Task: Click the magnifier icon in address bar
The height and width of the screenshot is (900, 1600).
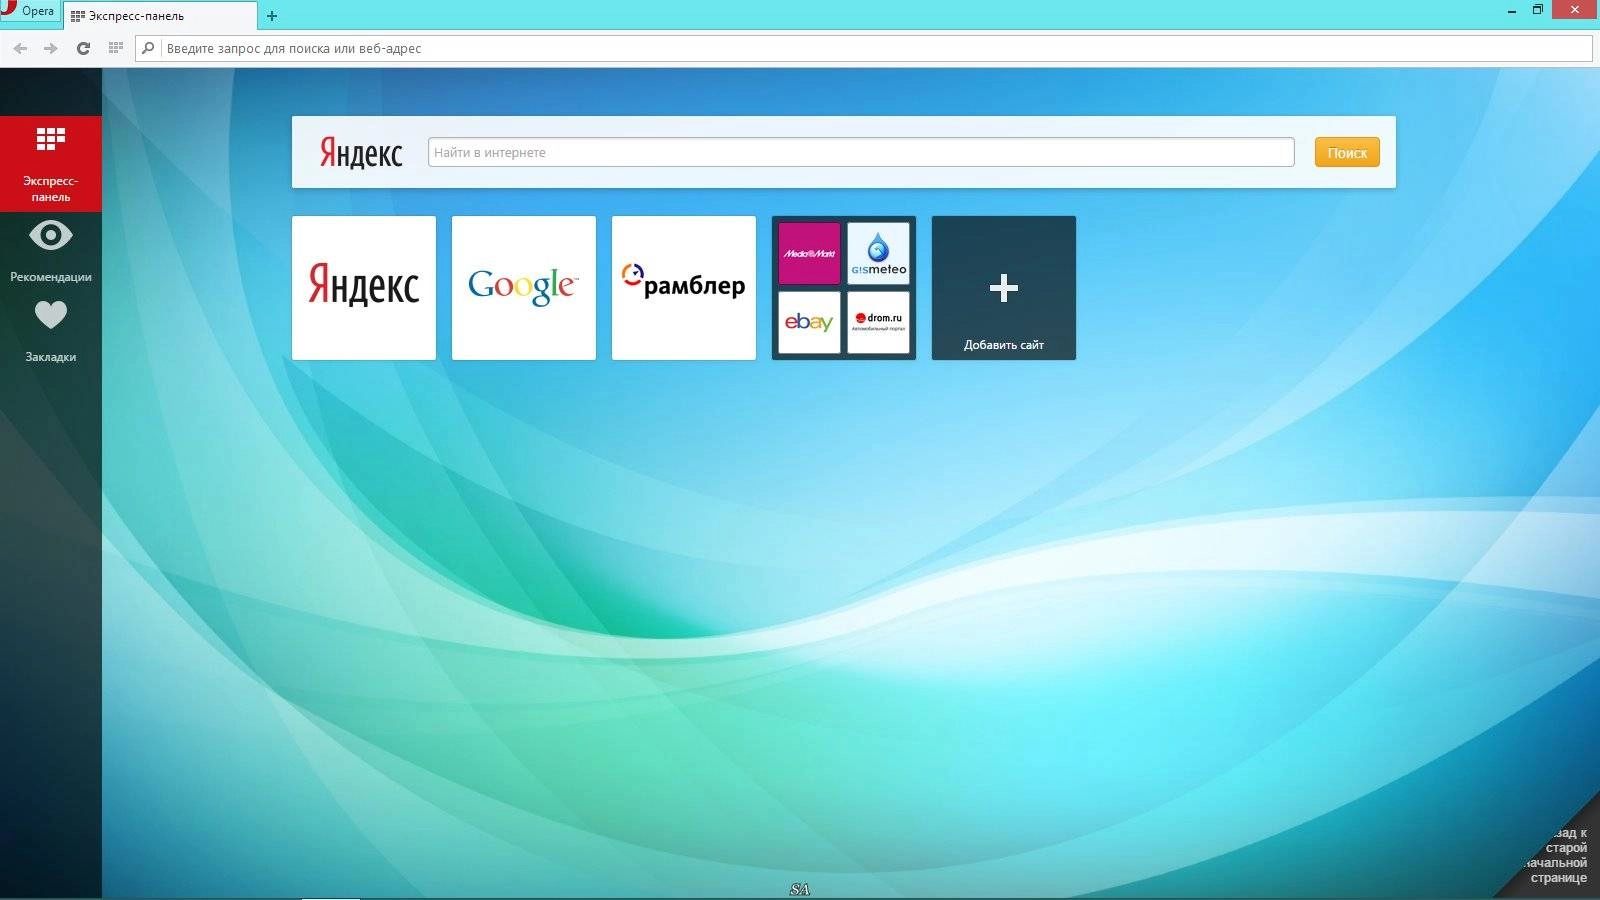Action: [x=149, y=48]
